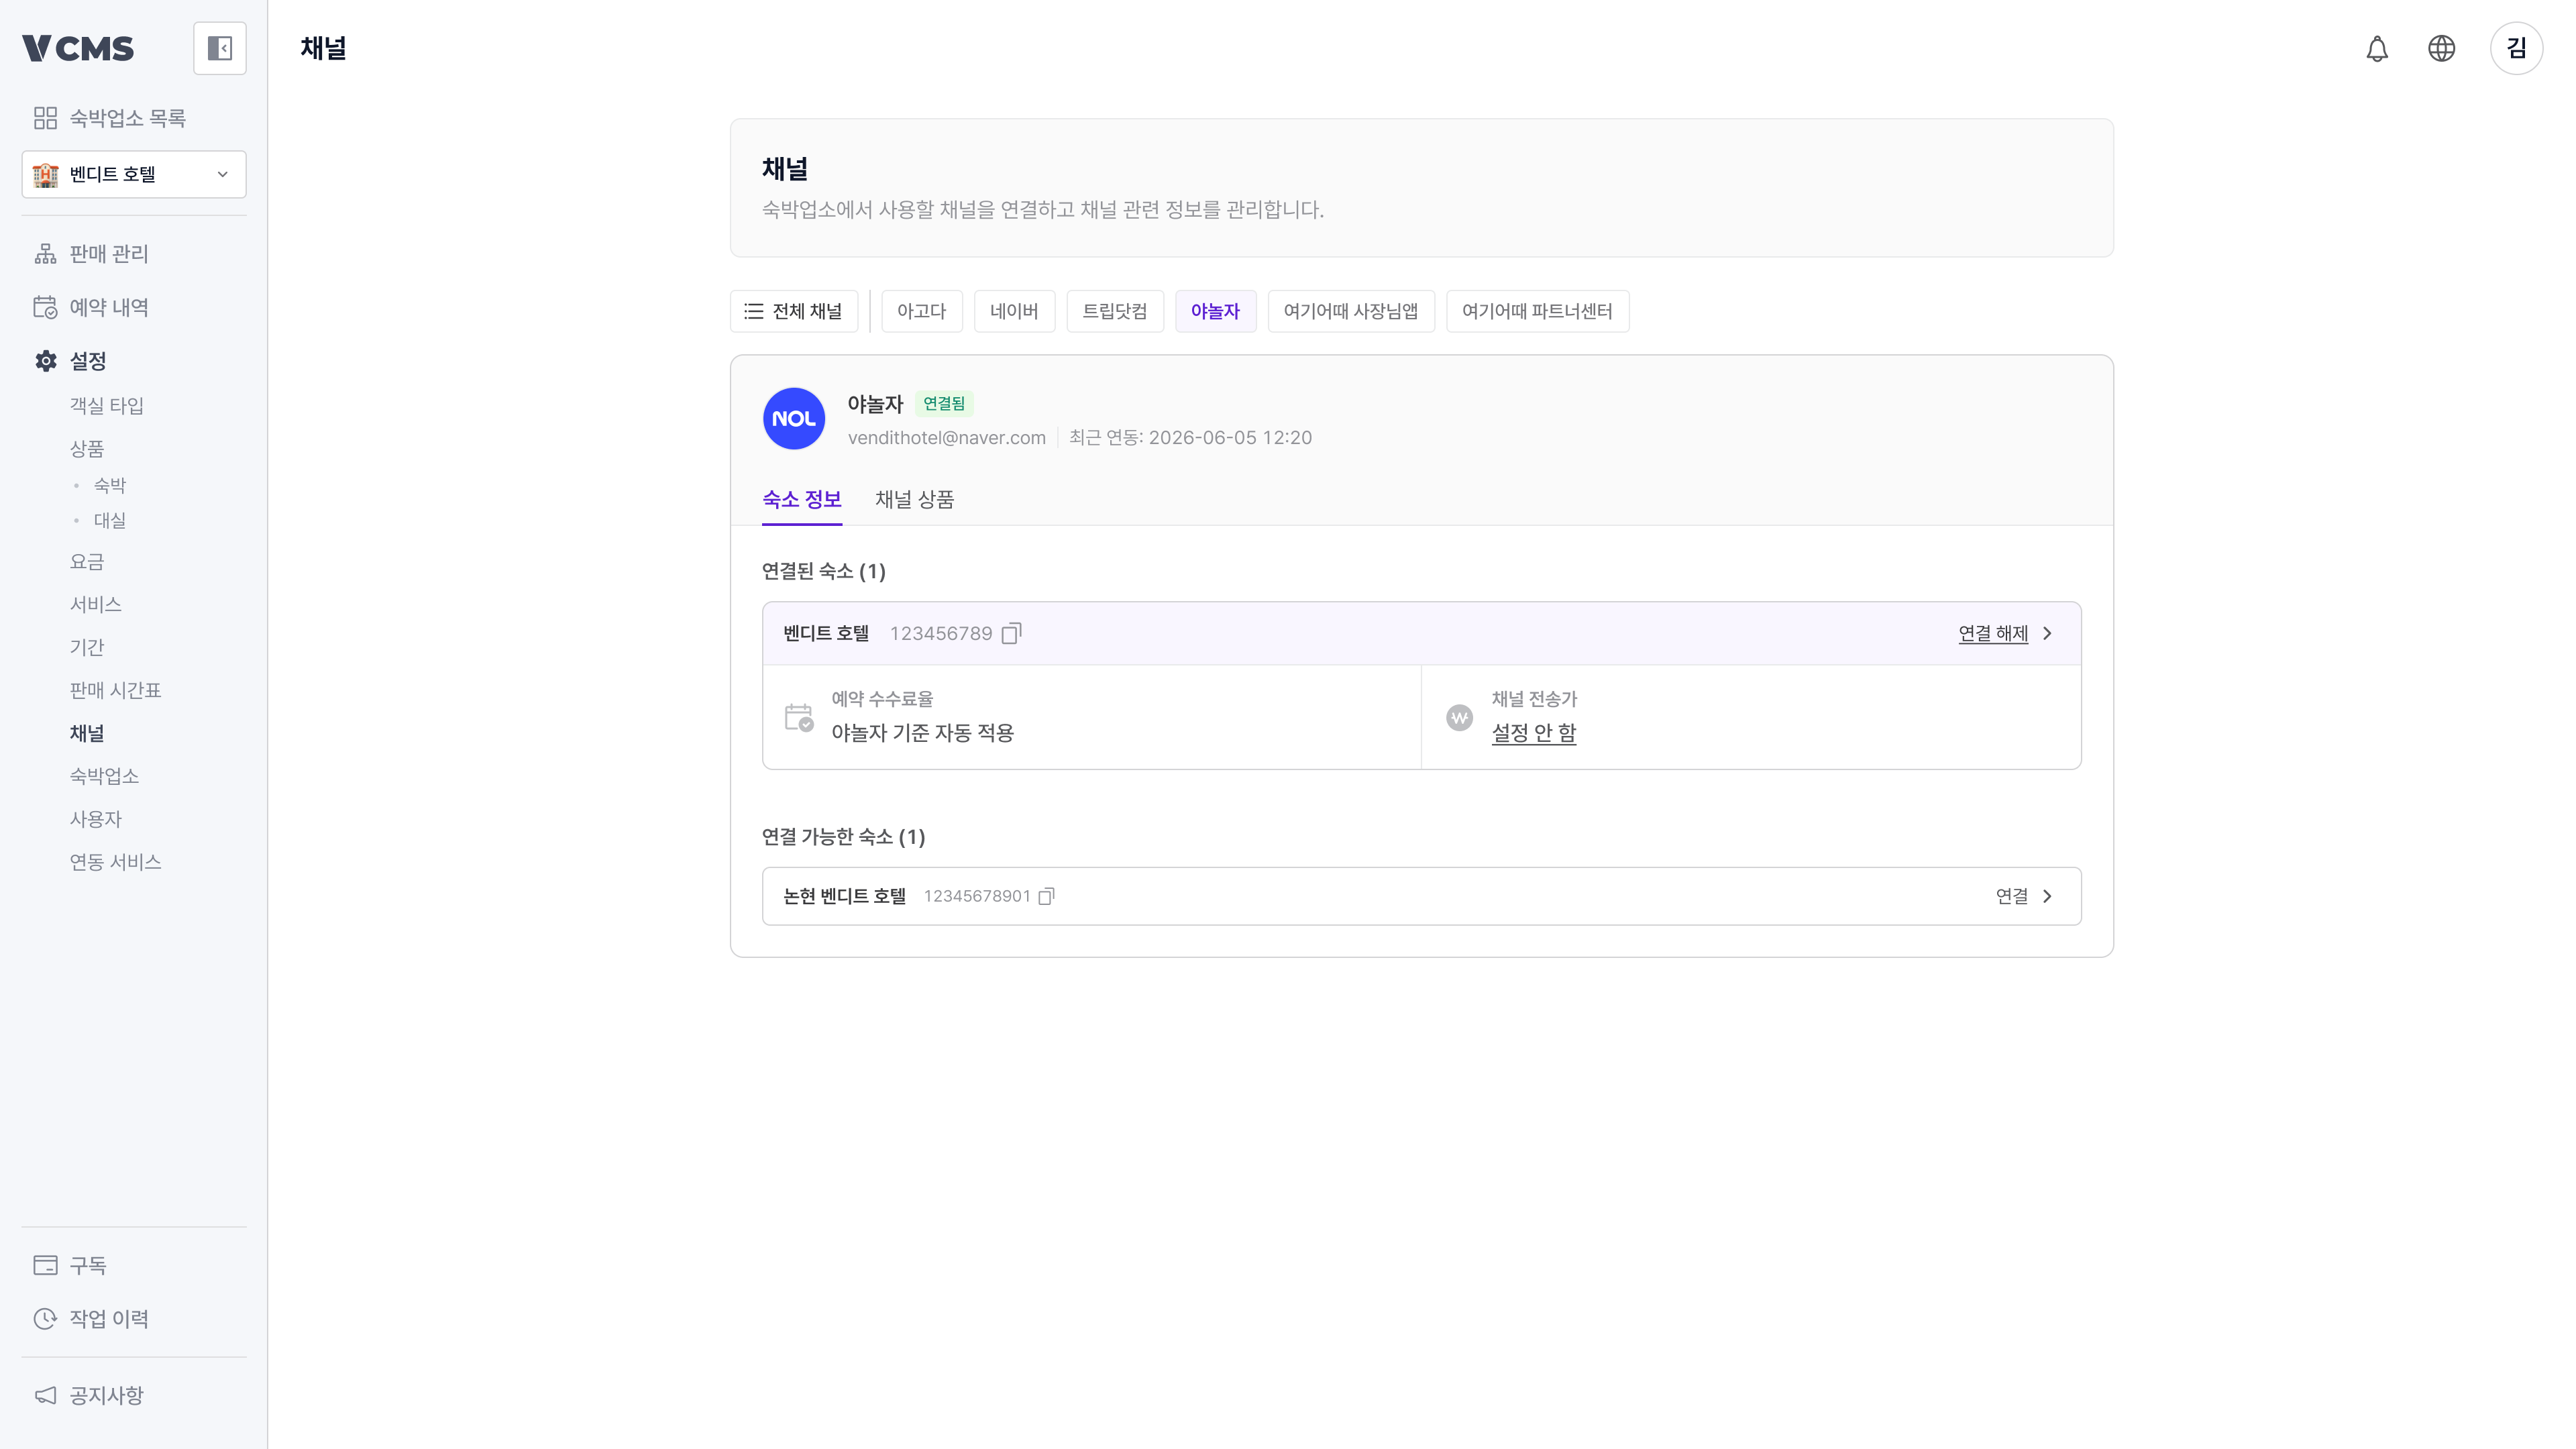Click the 최근 연동 2026-06-05 12:20 timestamp
This screenshot has height=1449, width=2576.
[1190, 438]
